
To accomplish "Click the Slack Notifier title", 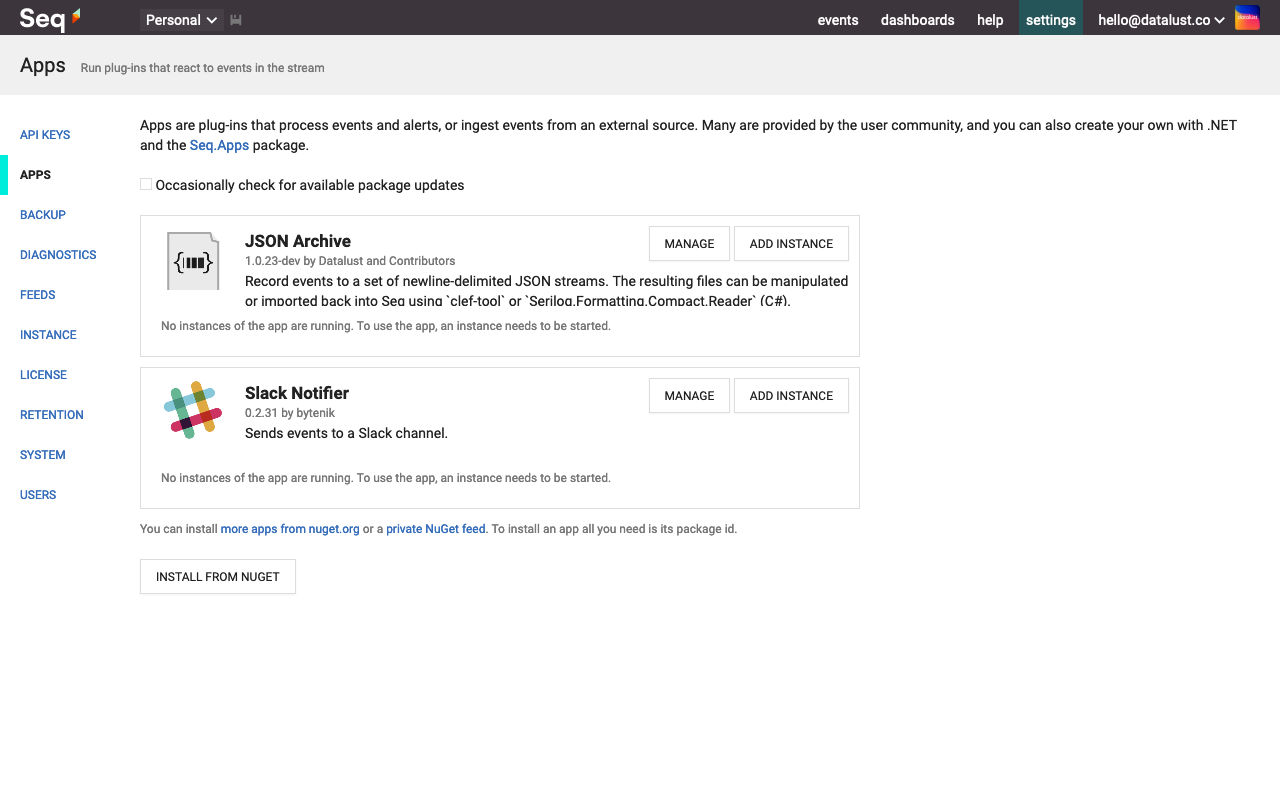I will click(x=297, y=393).
